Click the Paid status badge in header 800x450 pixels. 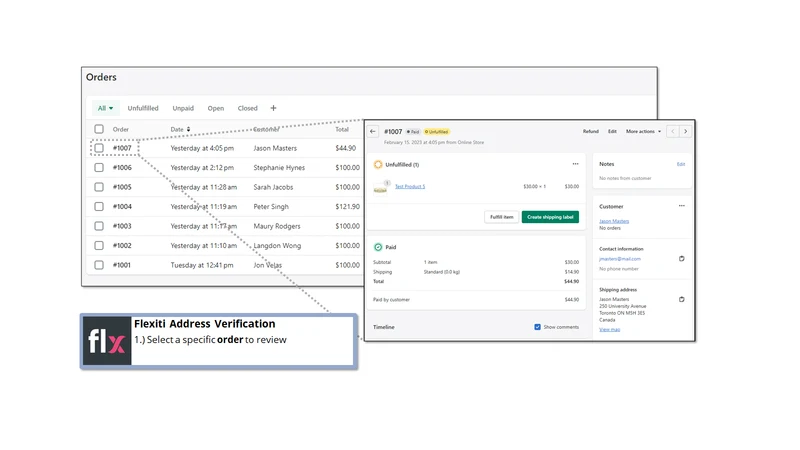point(413,132)
